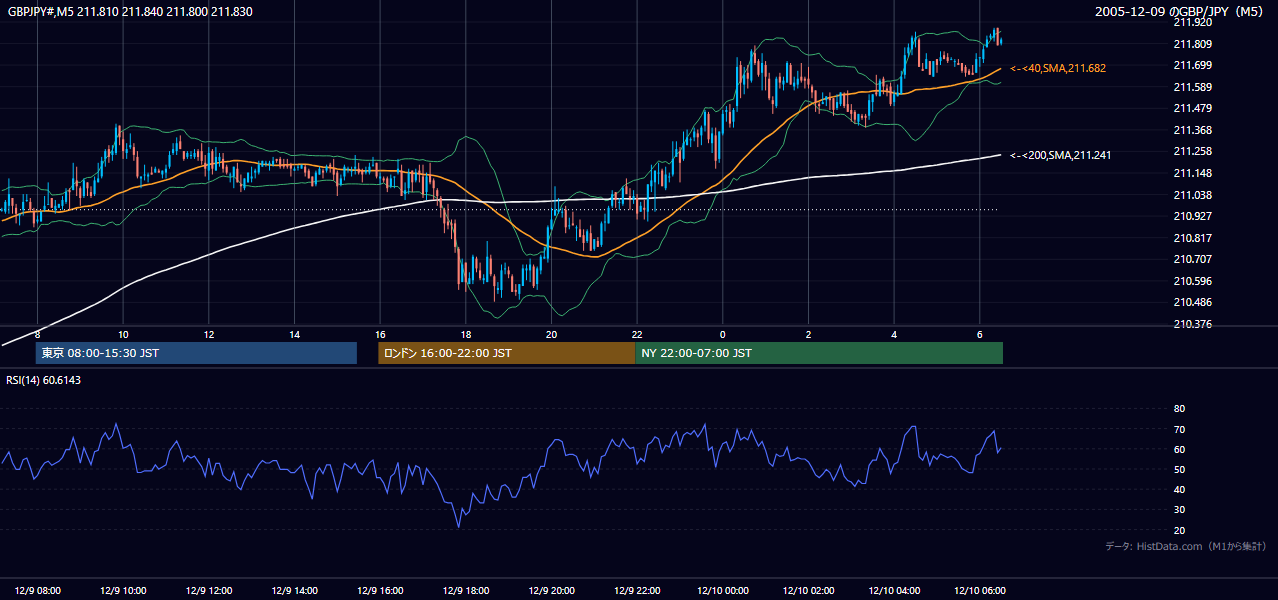Click RSI level 30 on the scale
The height and width of the screenshot is (600, 1278).
(x=1179, y=510)
